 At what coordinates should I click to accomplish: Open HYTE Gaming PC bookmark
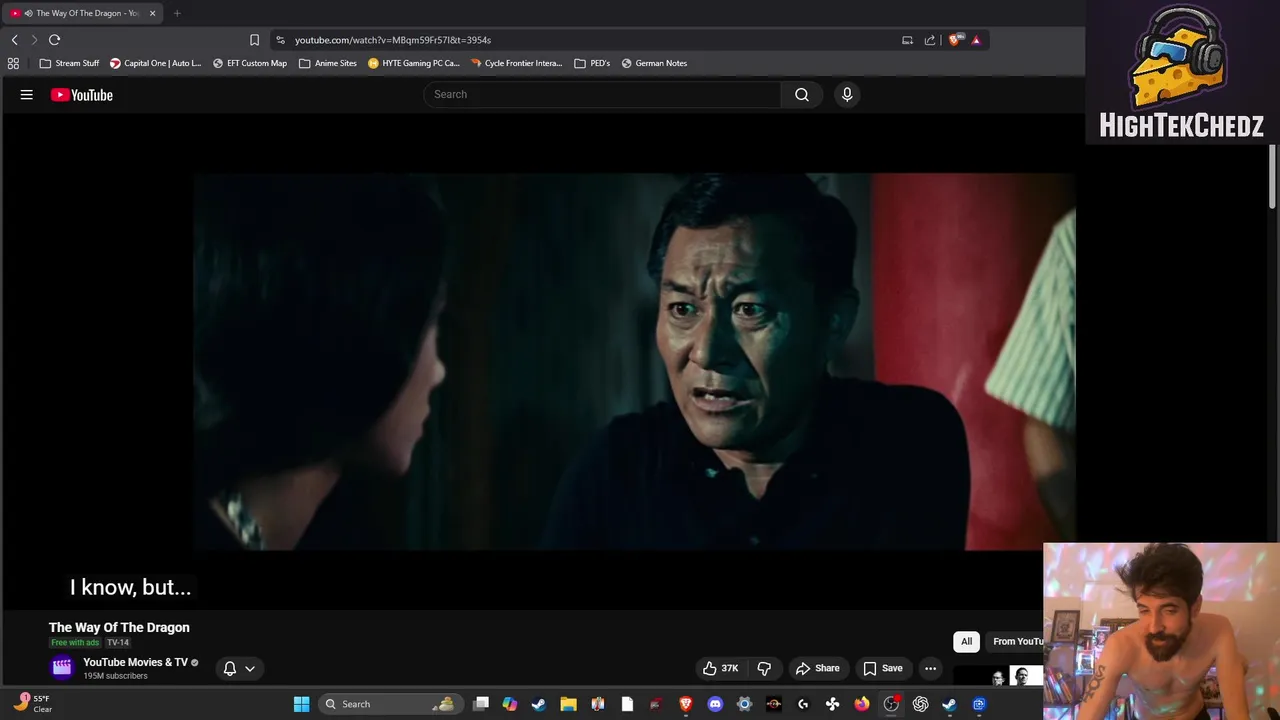coord(414,63)
